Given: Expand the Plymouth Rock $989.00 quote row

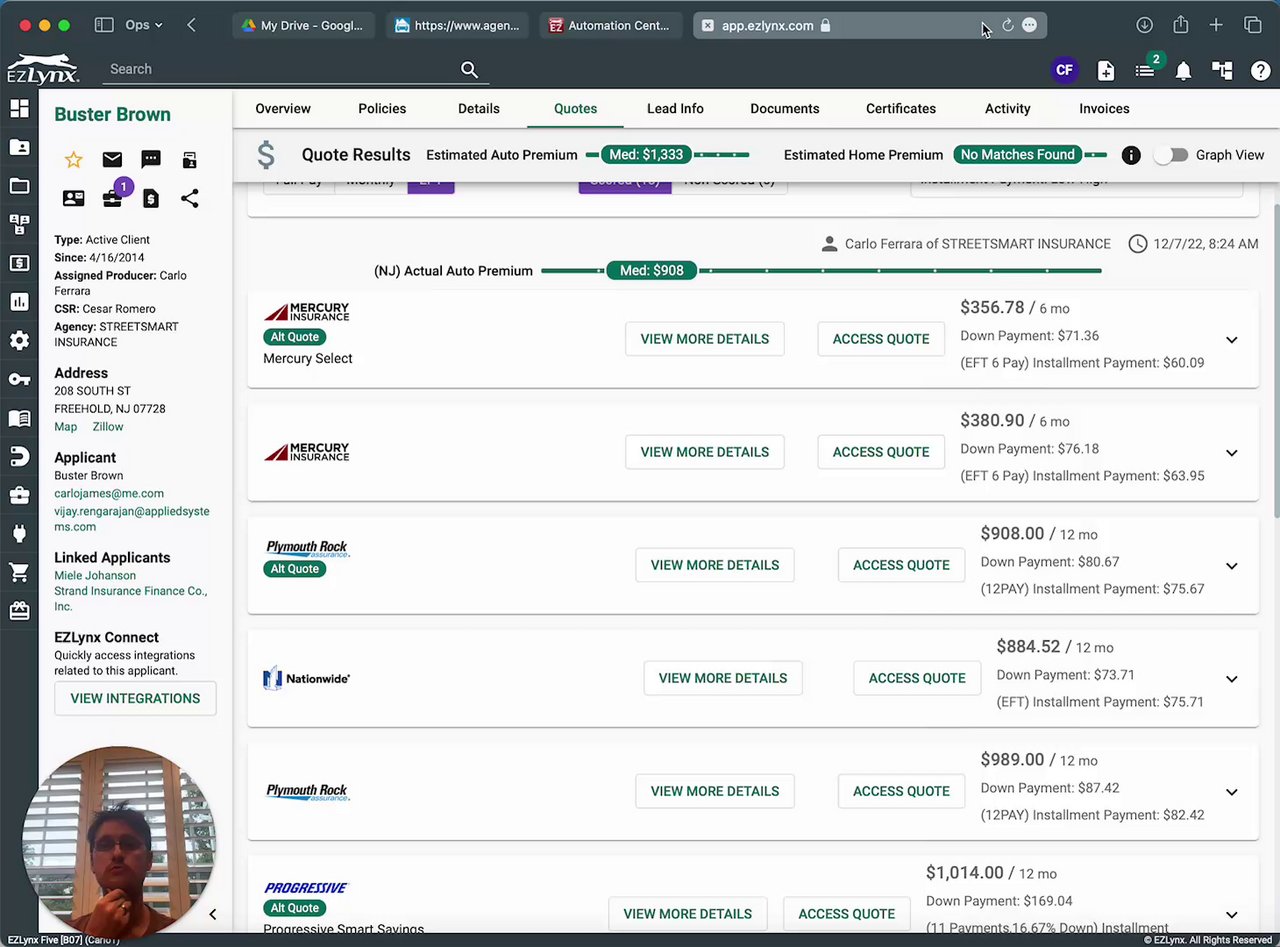Looking at the screenshot, I should point(1232,791).
